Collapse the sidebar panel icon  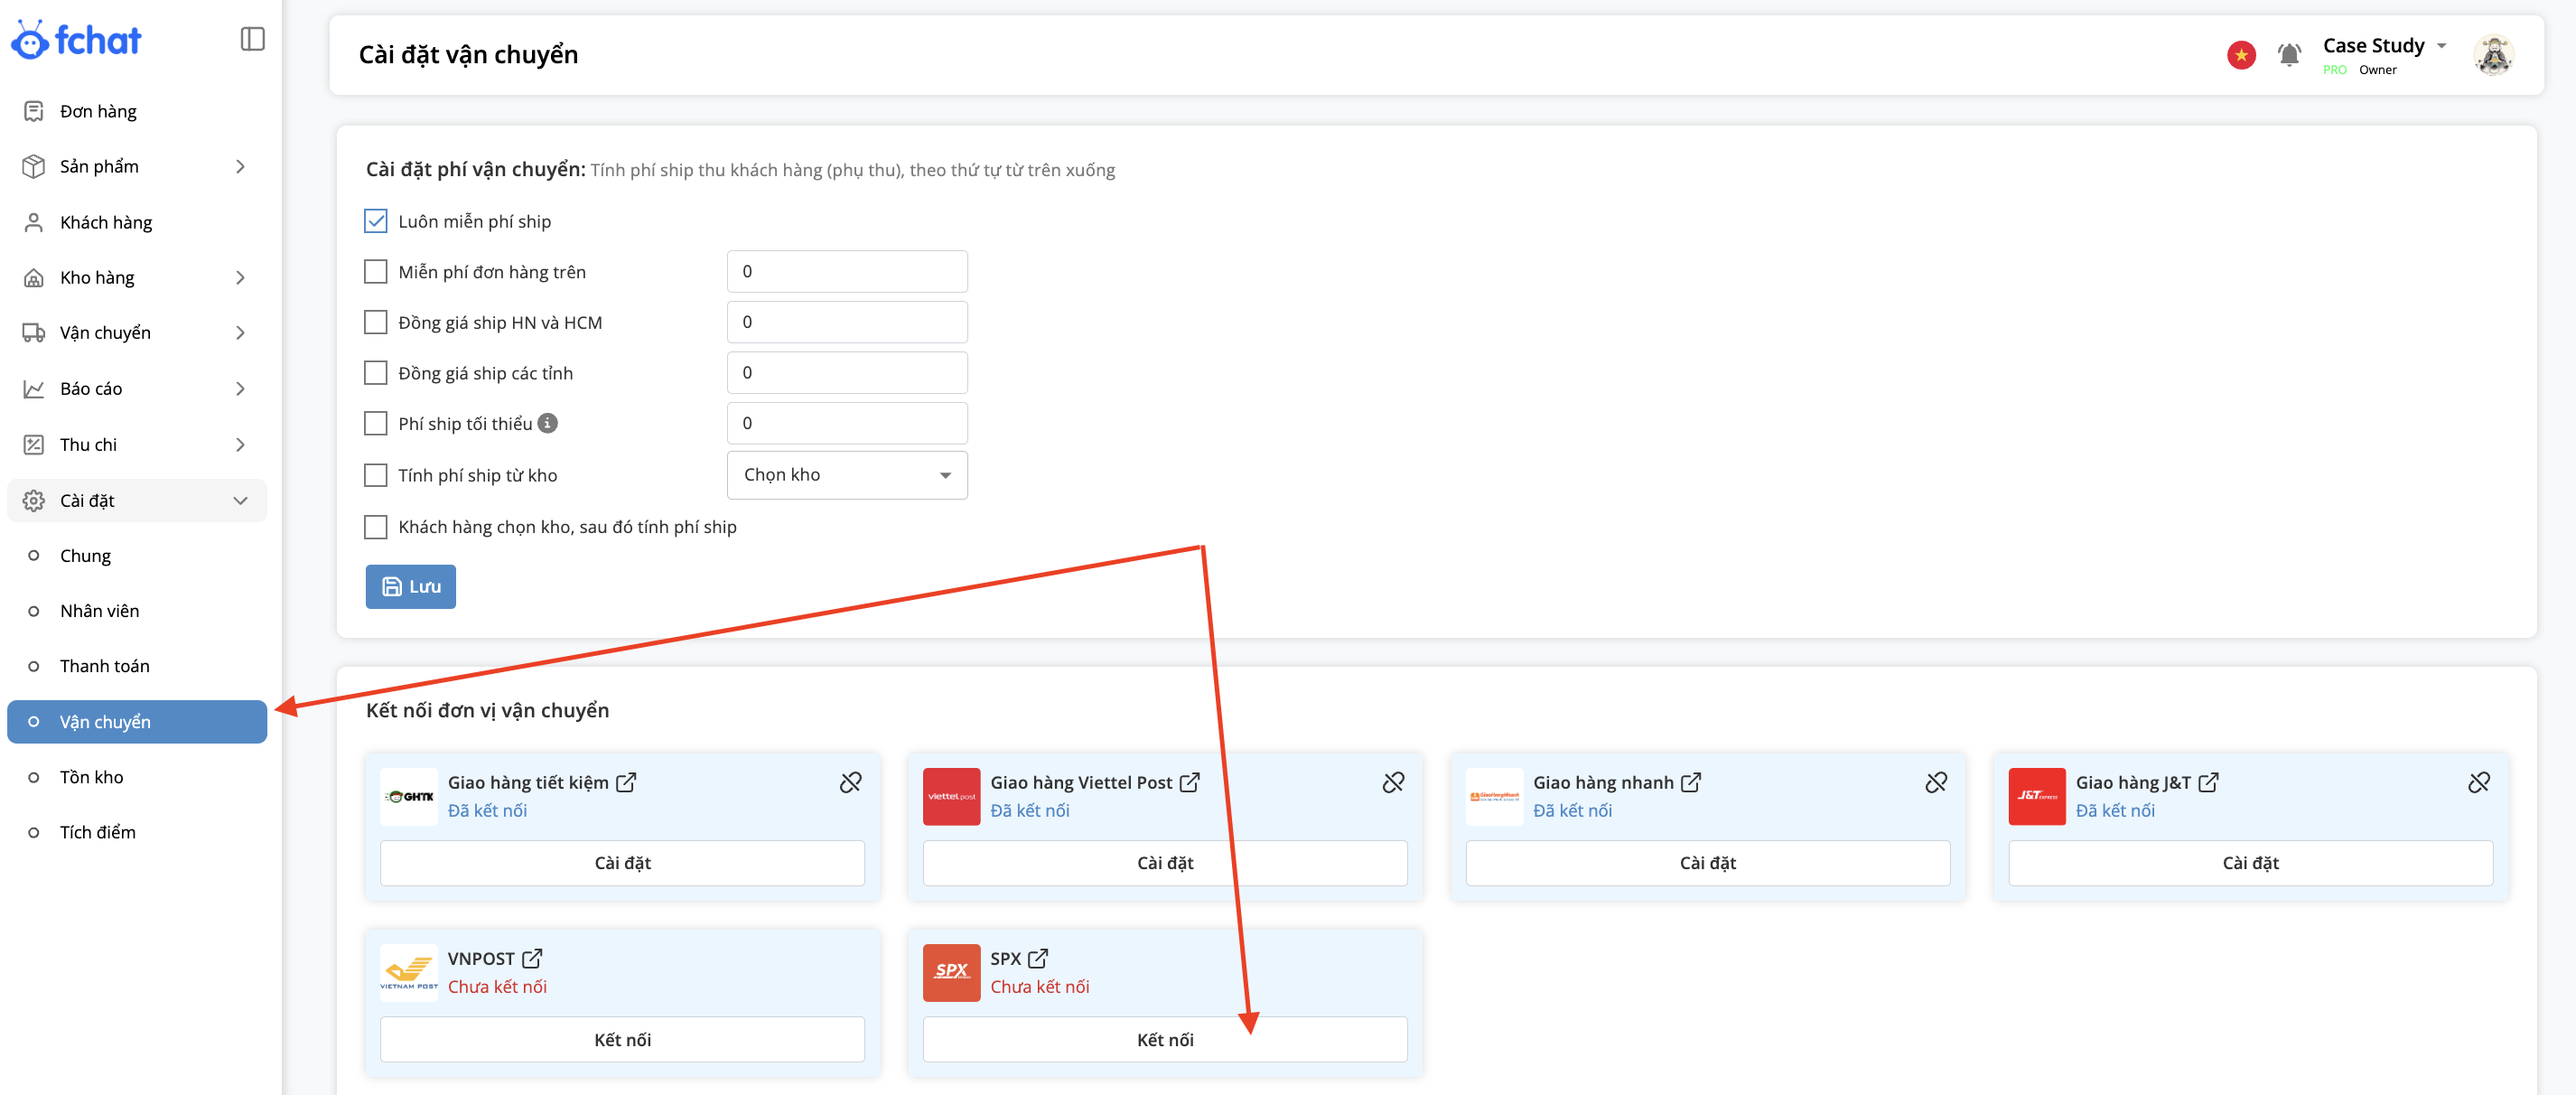tap(252, 39)
